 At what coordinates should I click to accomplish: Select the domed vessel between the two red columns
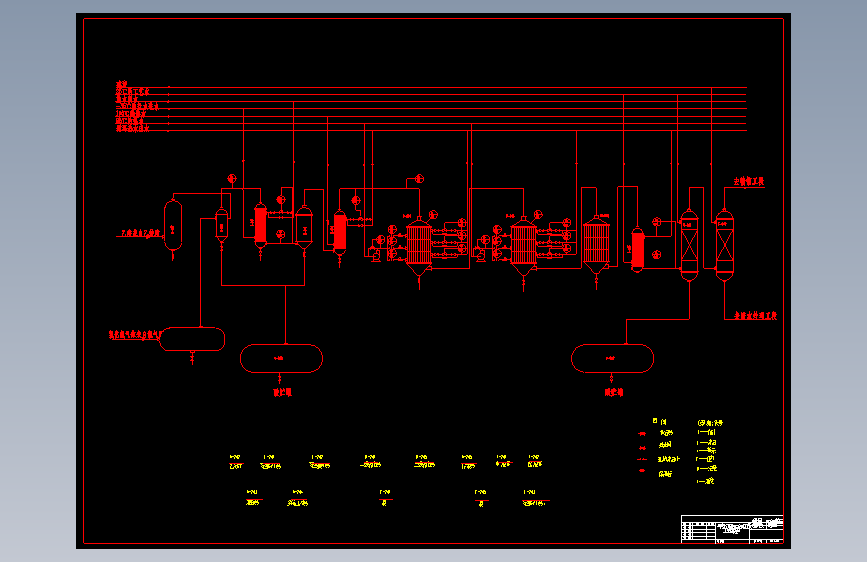(x=304, y=227)
